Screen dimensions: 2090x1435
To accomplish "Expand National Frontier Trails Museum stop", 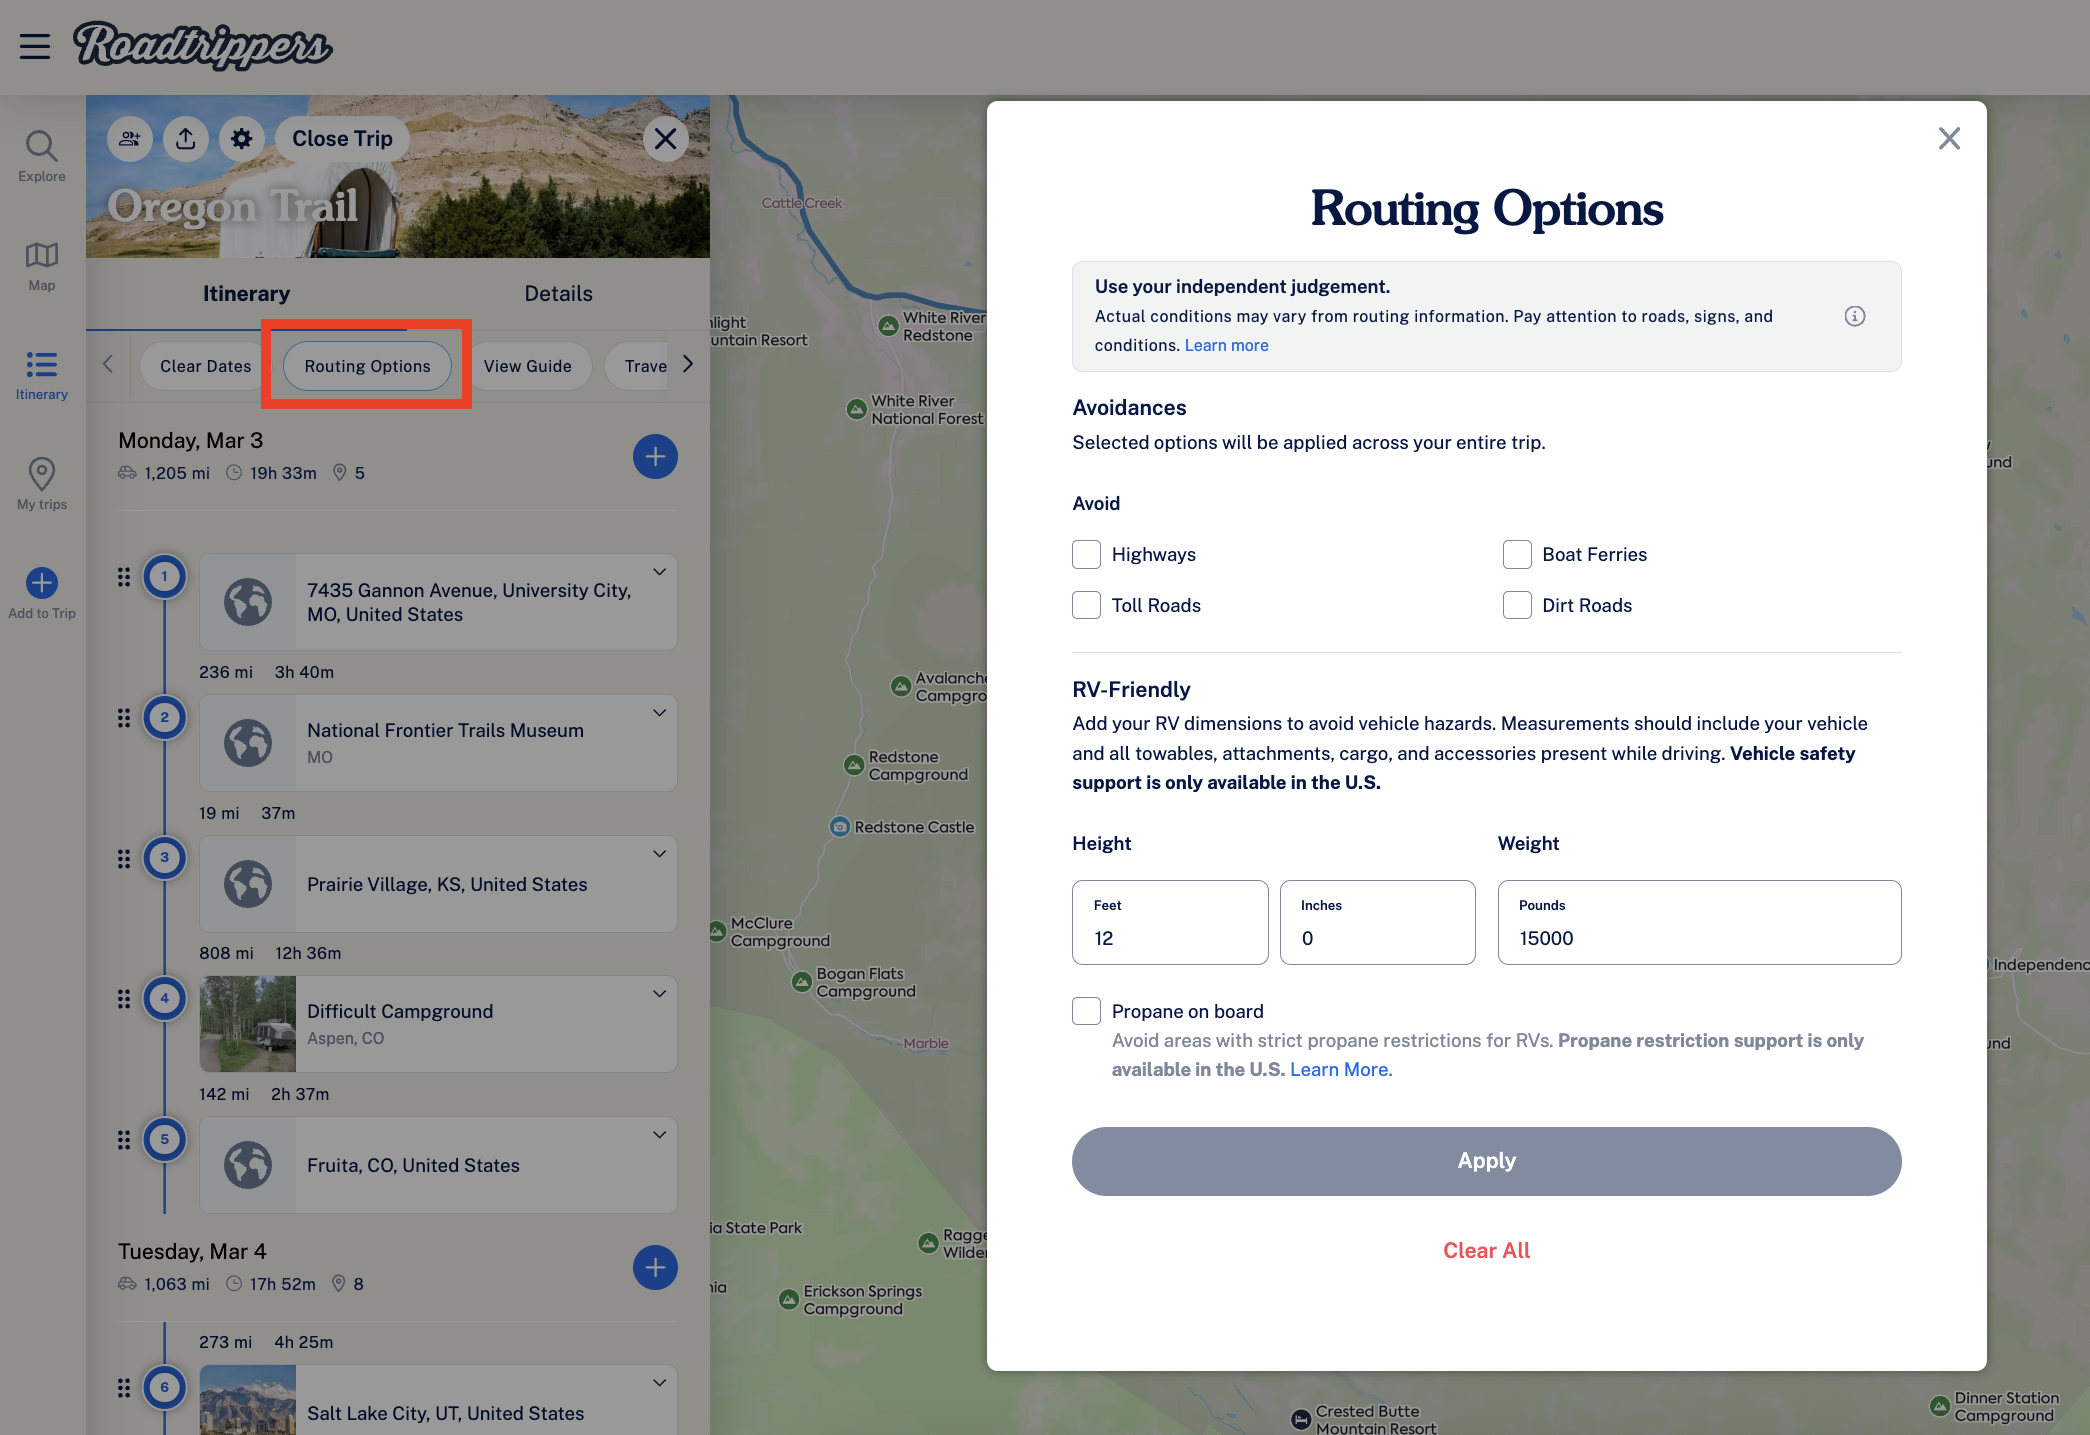I will [659, 713].
